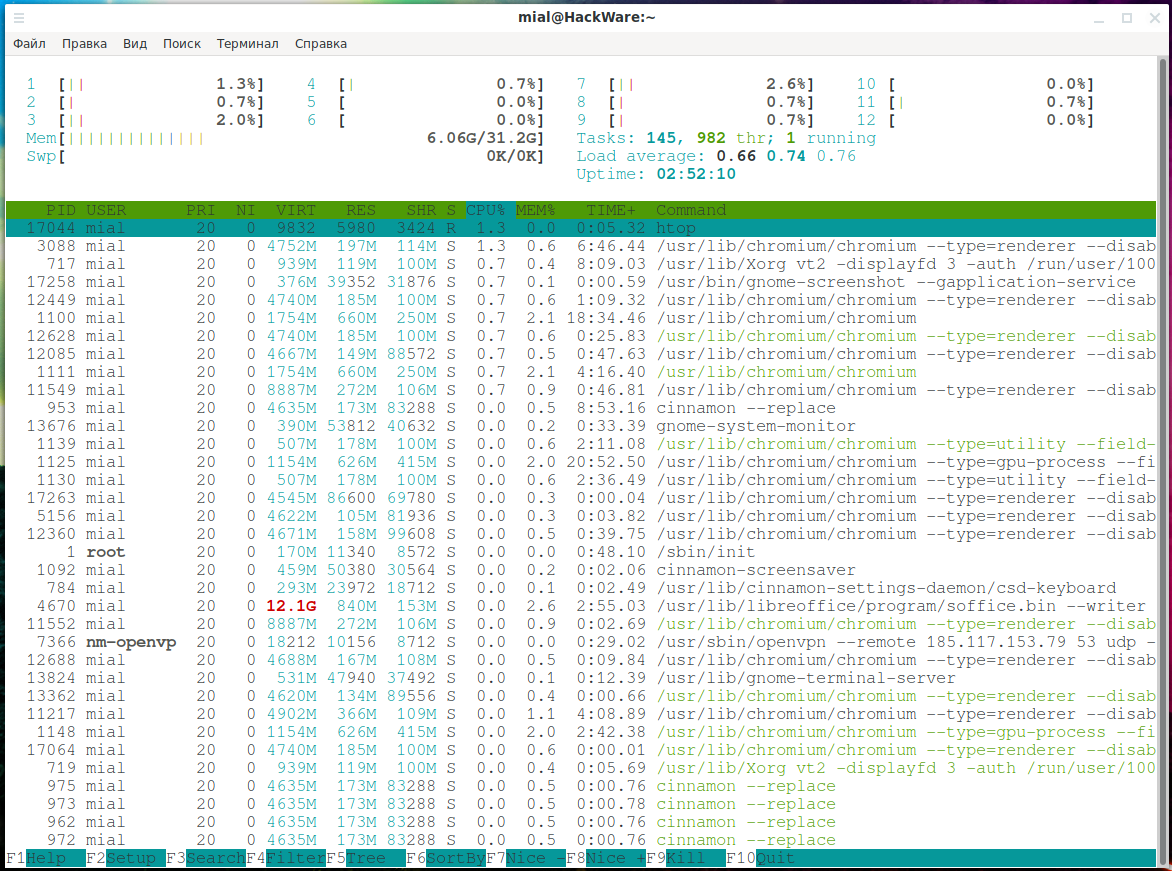Sort by the CPU% column header
Screen dimensions: 1172x871
pos(486,210)
